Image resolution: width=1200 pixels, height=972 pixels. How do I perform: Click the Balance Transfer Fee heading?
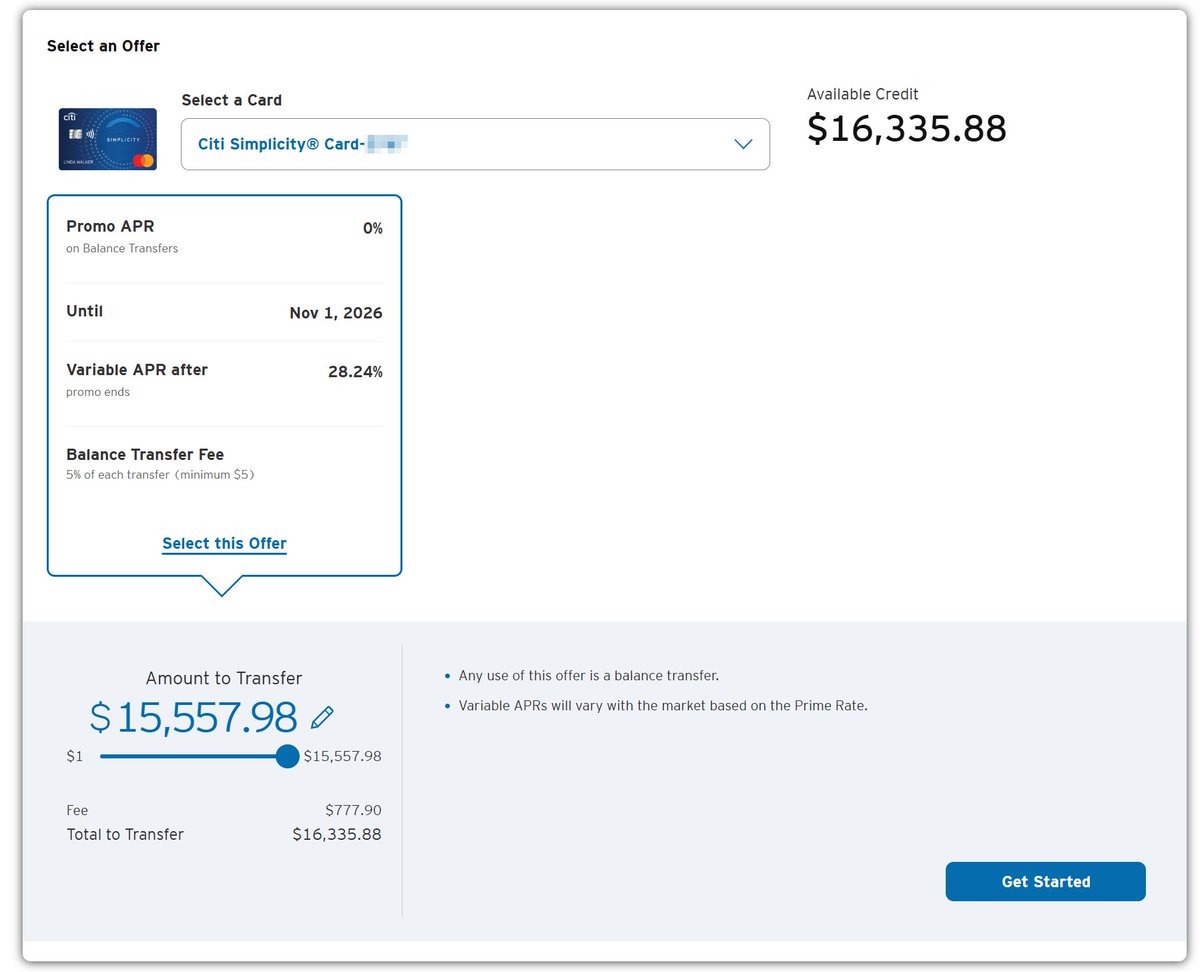click(x=145, y=454)
